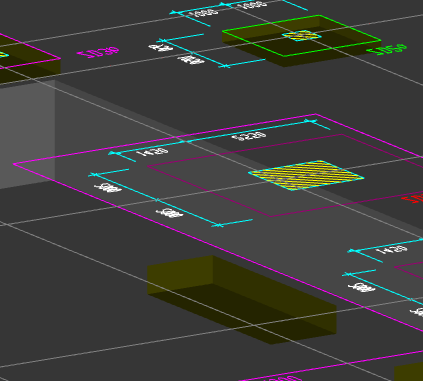The height and width of the screenshot is (381, 423).
Task: Click the small hatched column in green footing
Action: click(302, 35)
